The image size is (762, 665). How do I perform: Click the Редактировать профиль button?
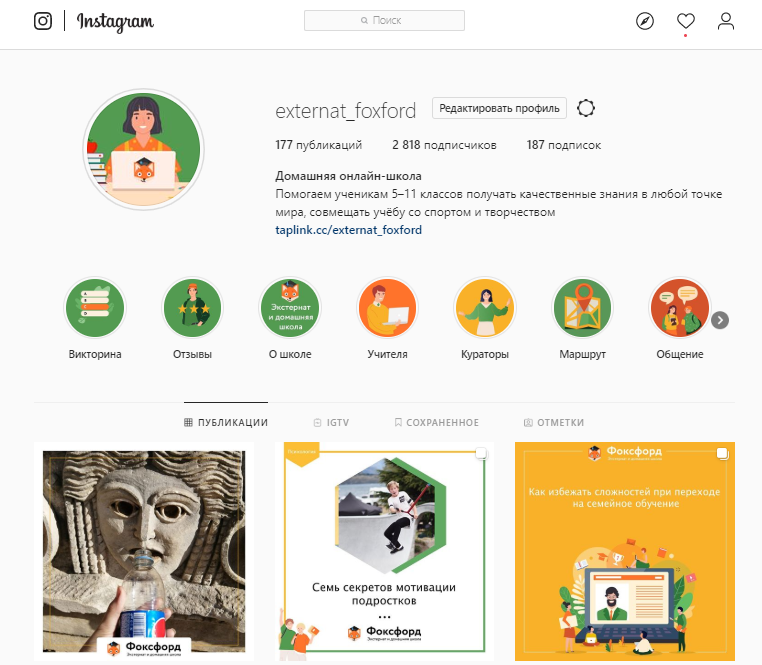click(x=499, y=108)
